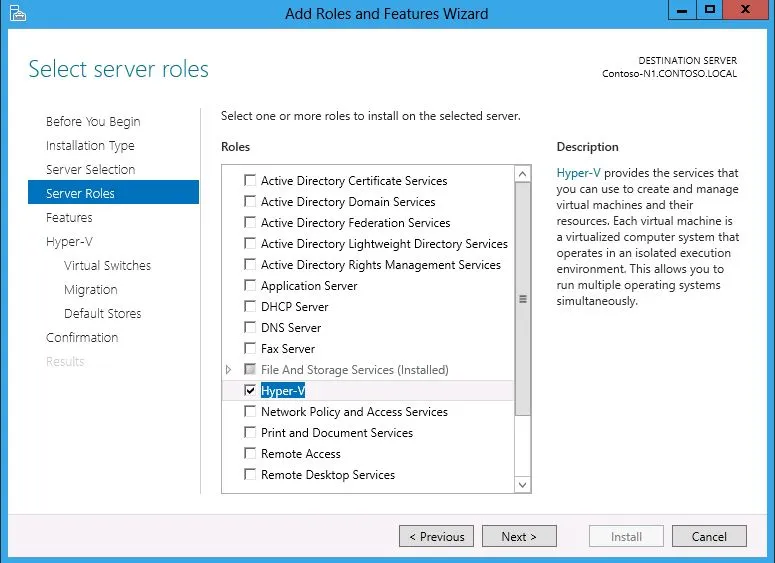This screenshot has height=563, width=775.
Task: Go to Hyper-V step in sidebar
Action: pos(69,242)
